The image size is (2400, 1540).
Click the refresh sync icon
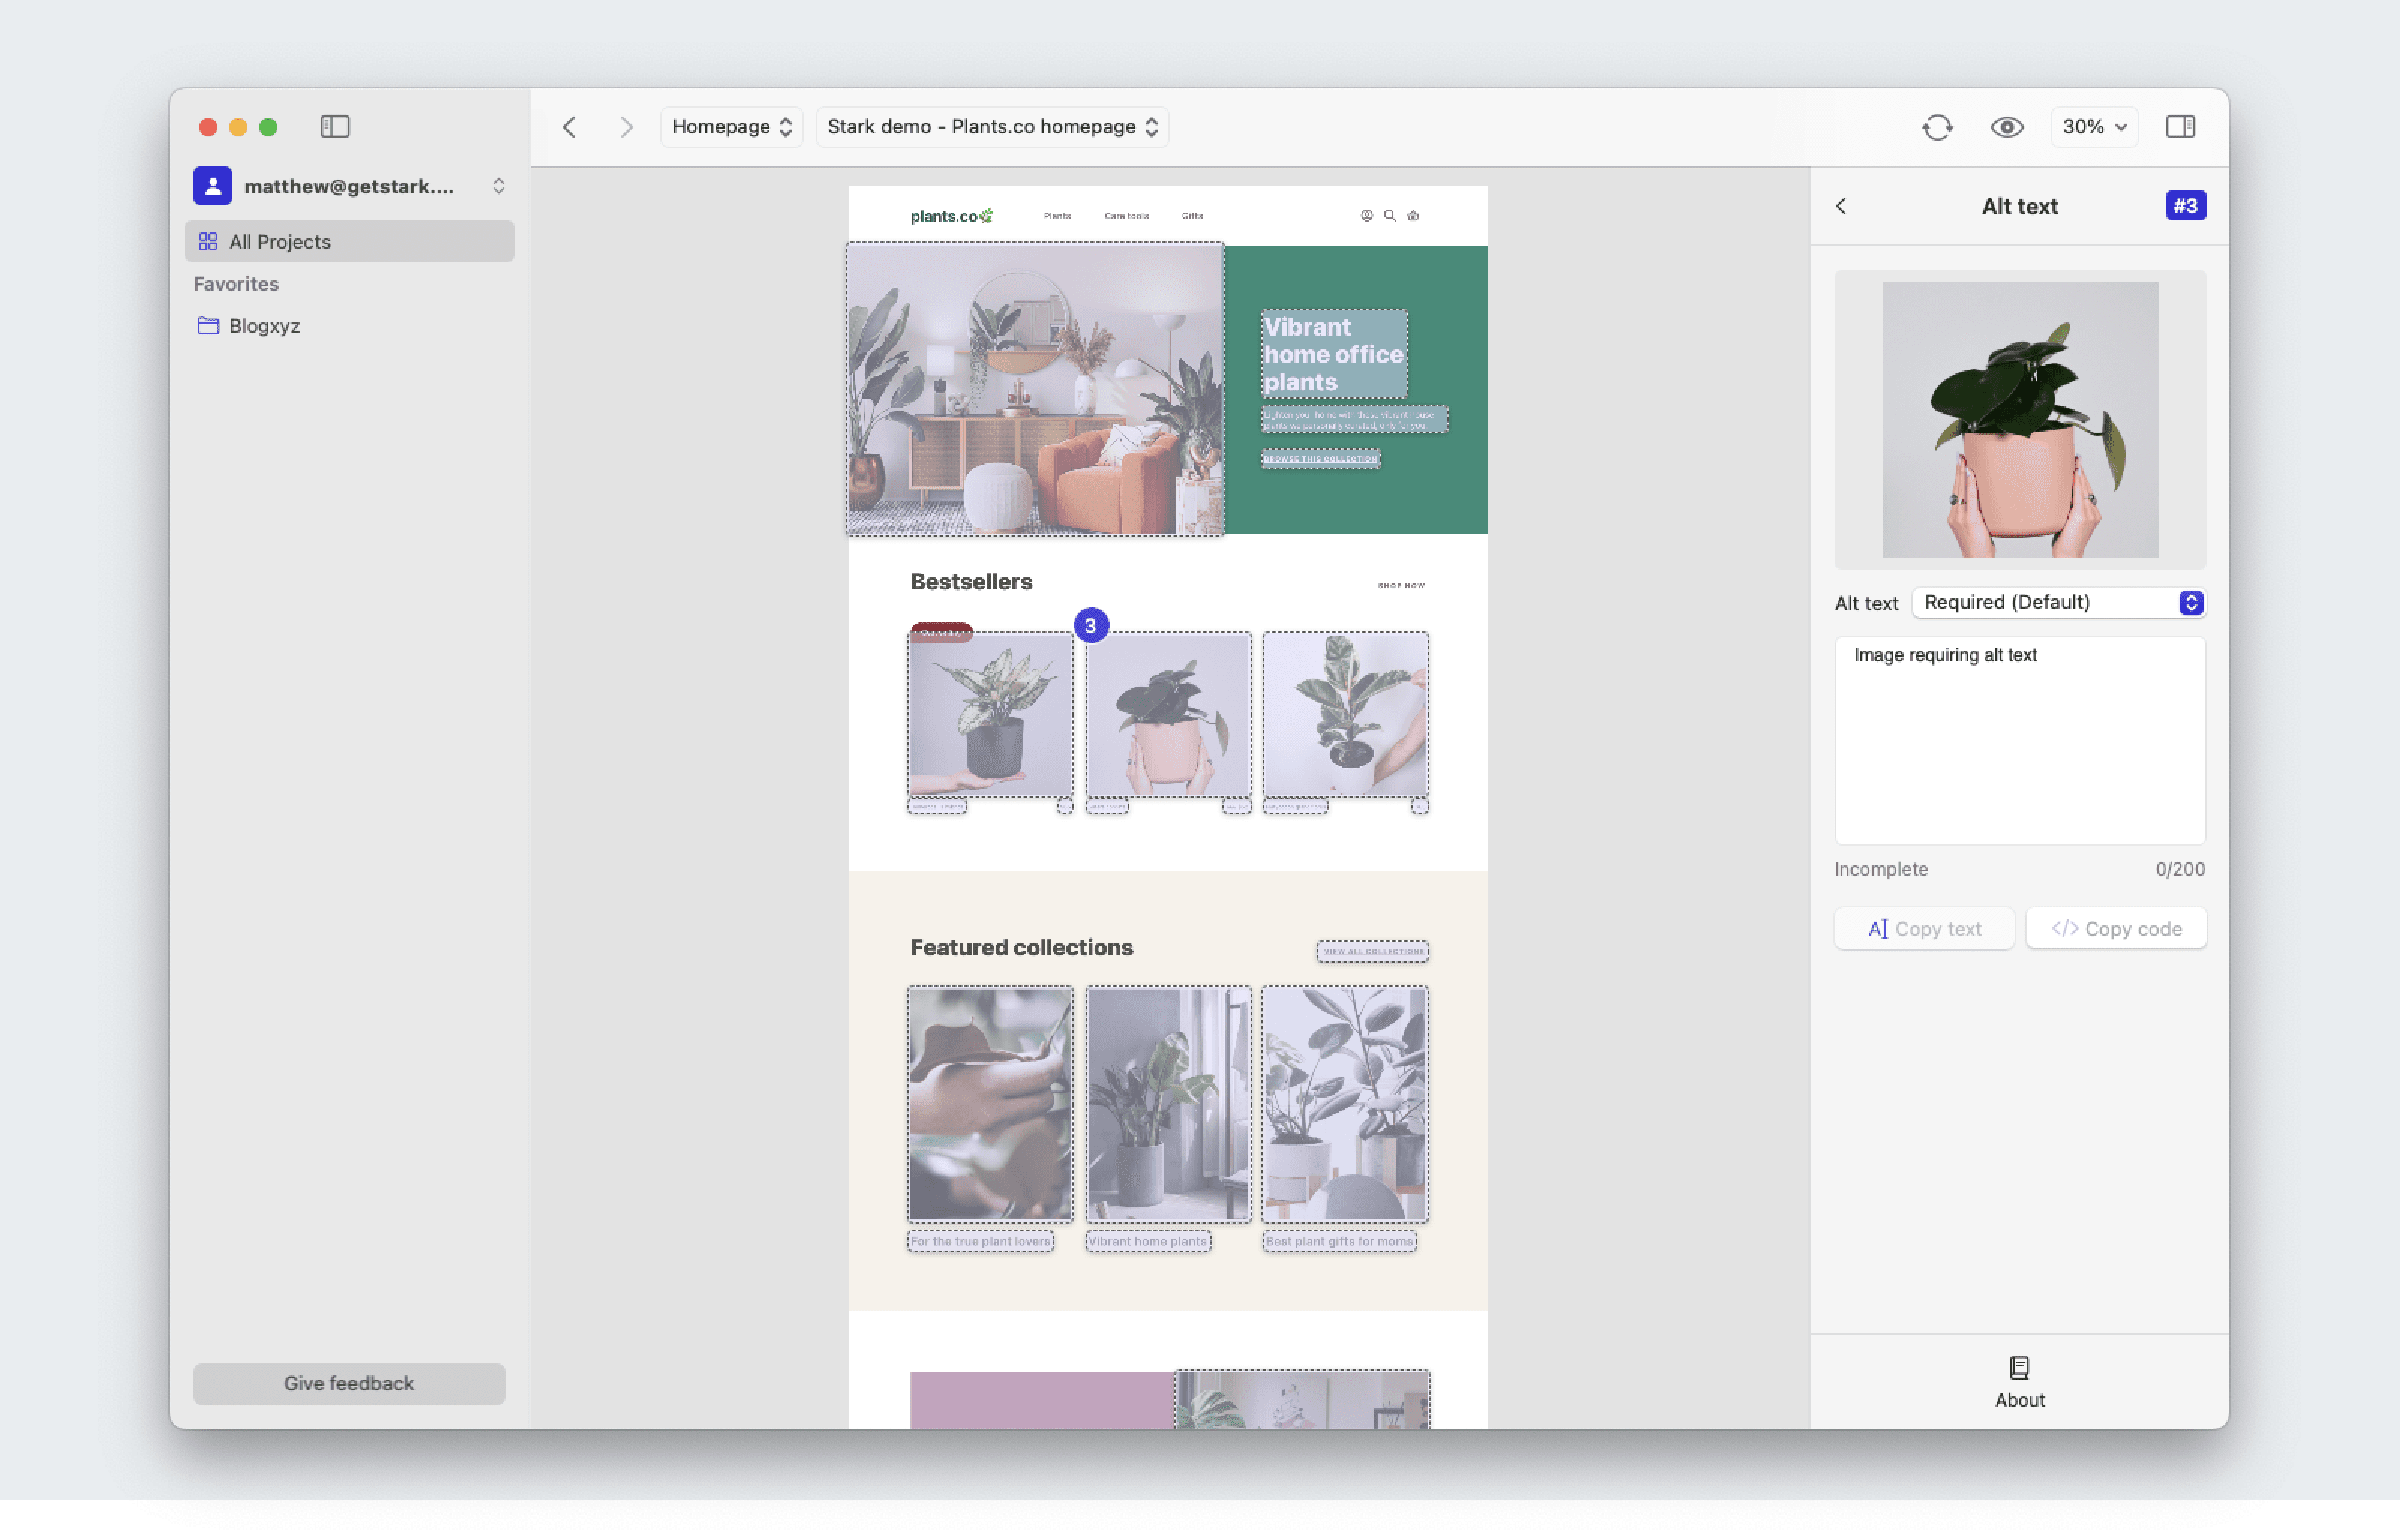pos(1937,127)
